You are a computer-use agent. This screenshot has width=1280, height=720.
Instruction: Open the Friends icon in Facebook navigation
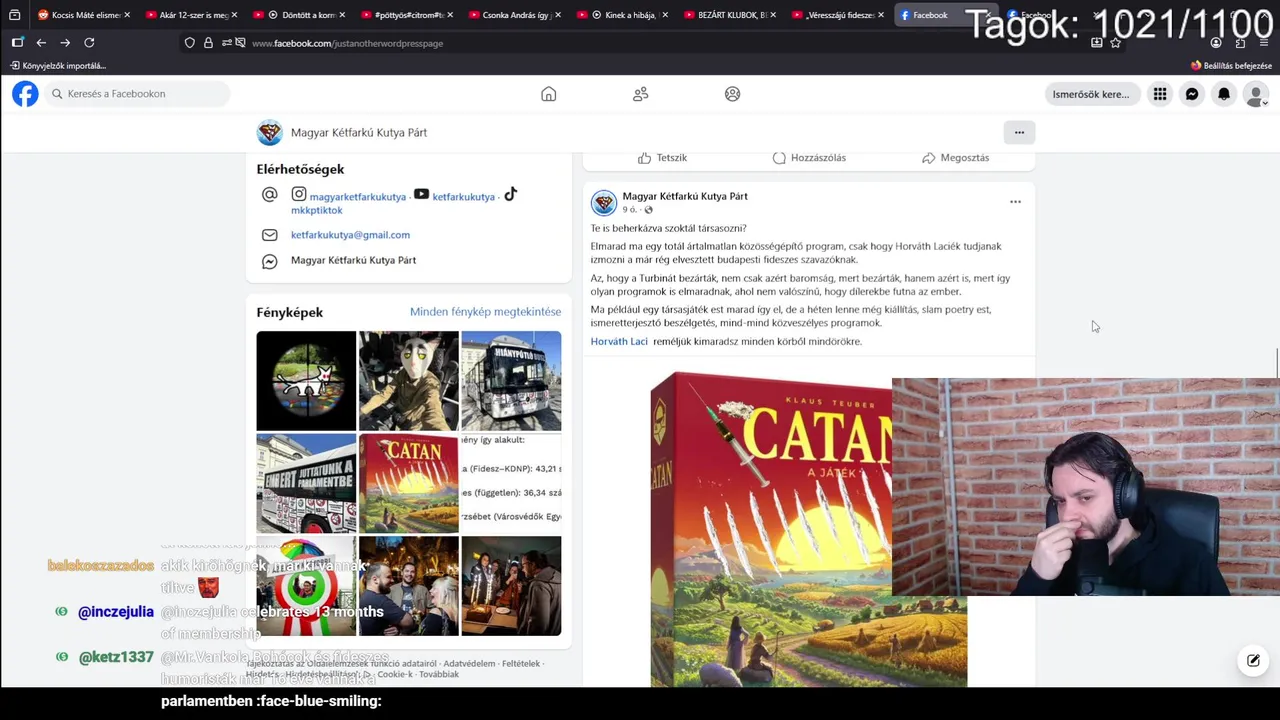(x=640, y=94)
